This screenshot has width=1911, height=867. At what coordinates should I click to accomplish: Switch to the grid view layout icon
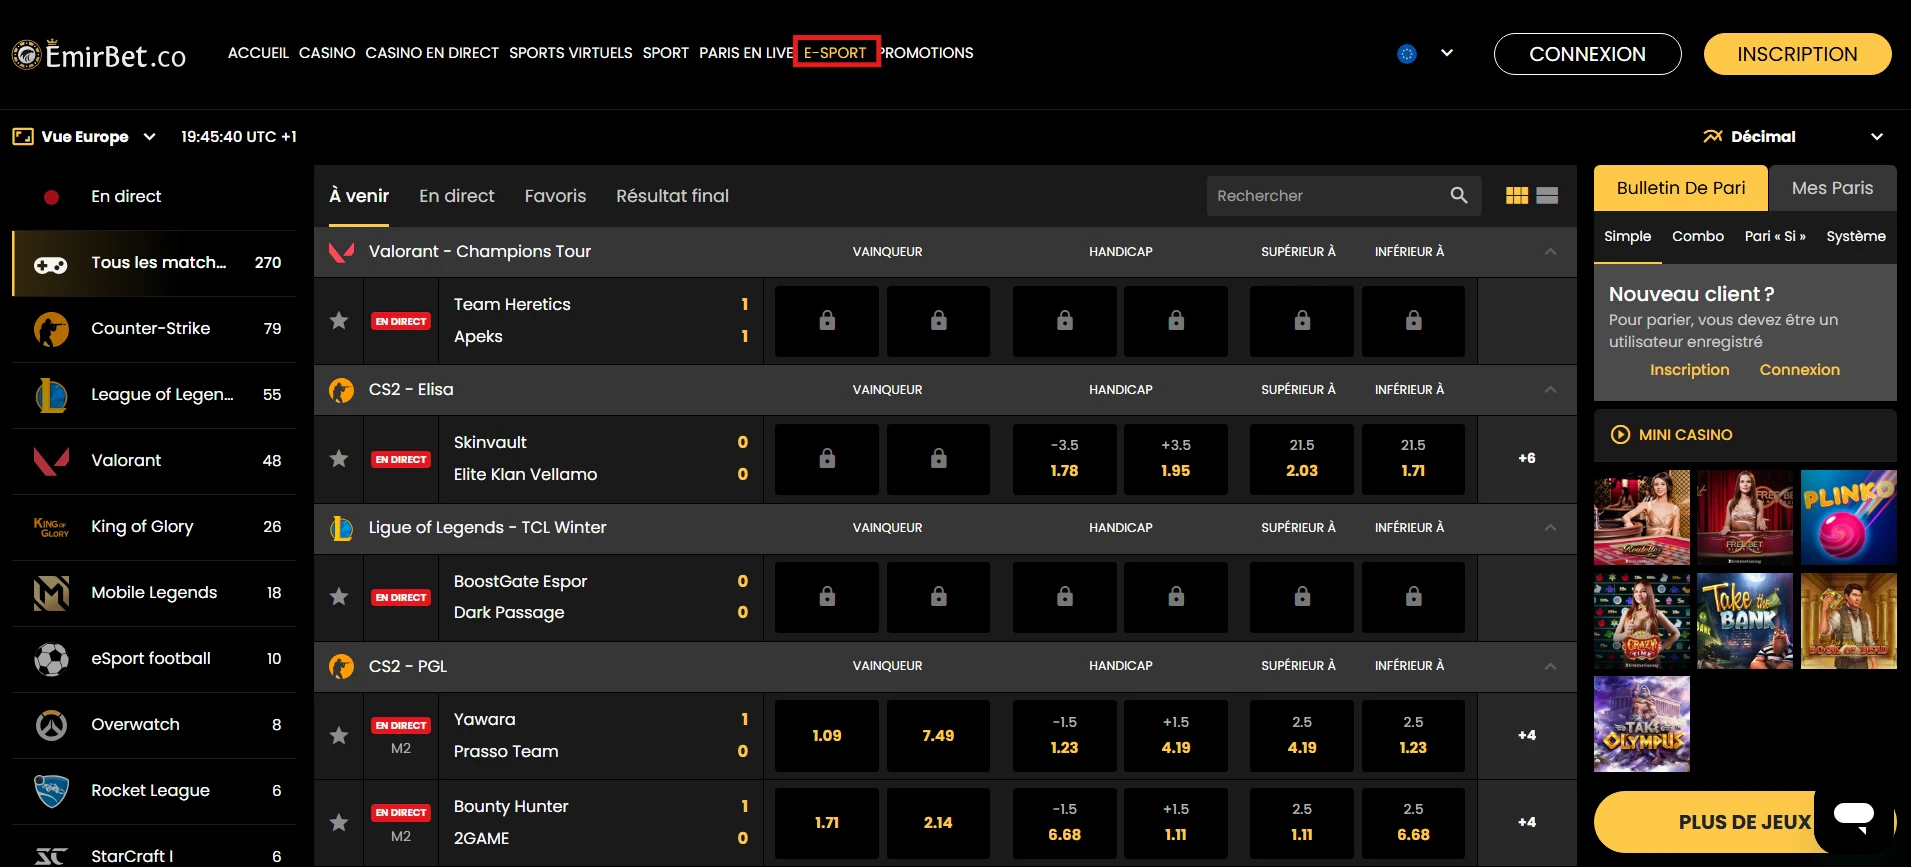(x=1517, y=196)
